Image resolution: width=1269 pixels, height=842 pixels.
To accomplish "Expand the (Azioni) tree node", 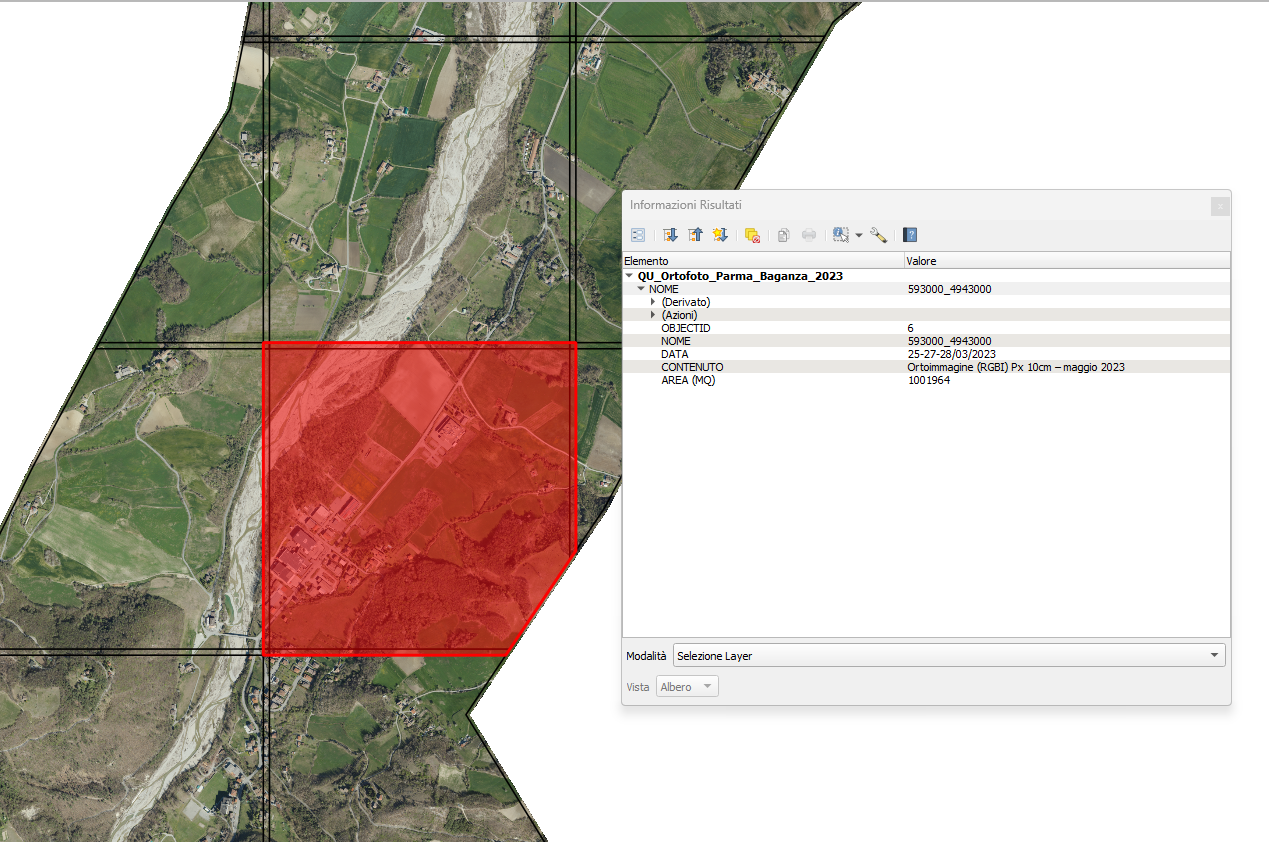I will (653, 315).
